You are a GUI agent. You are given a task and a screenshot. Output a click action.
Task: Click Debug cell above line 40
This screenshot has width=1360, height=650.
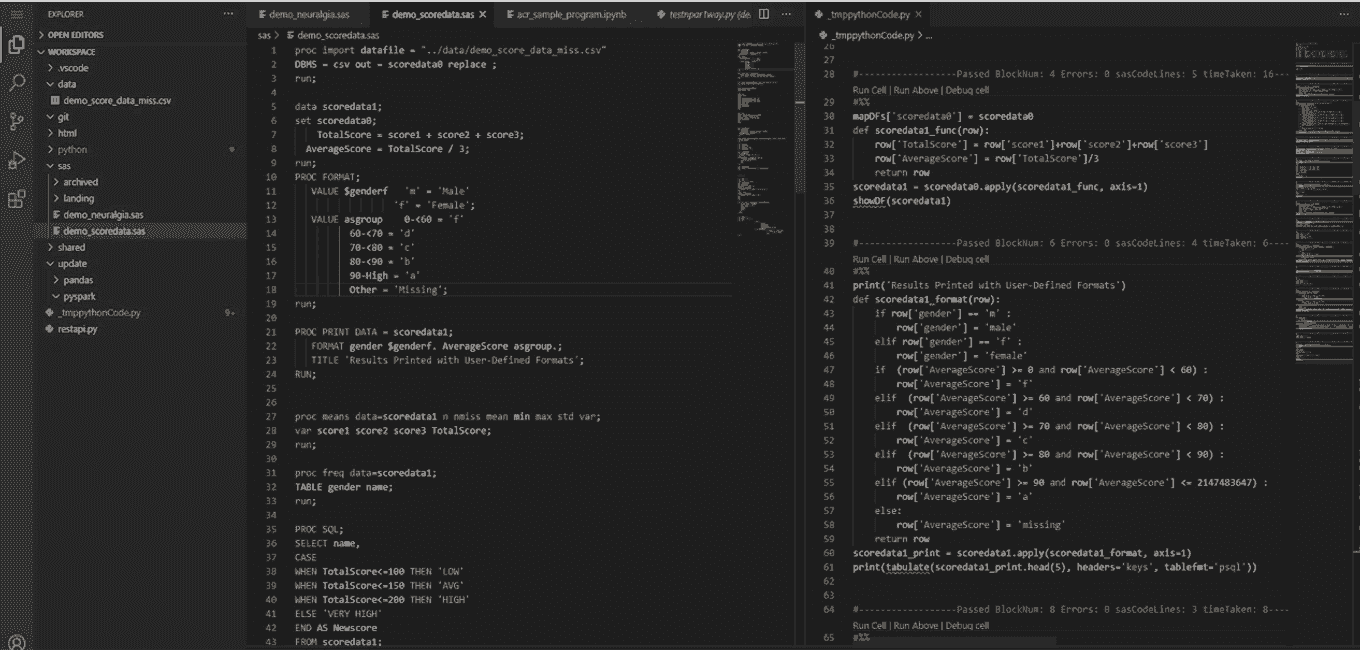point(966,259)
